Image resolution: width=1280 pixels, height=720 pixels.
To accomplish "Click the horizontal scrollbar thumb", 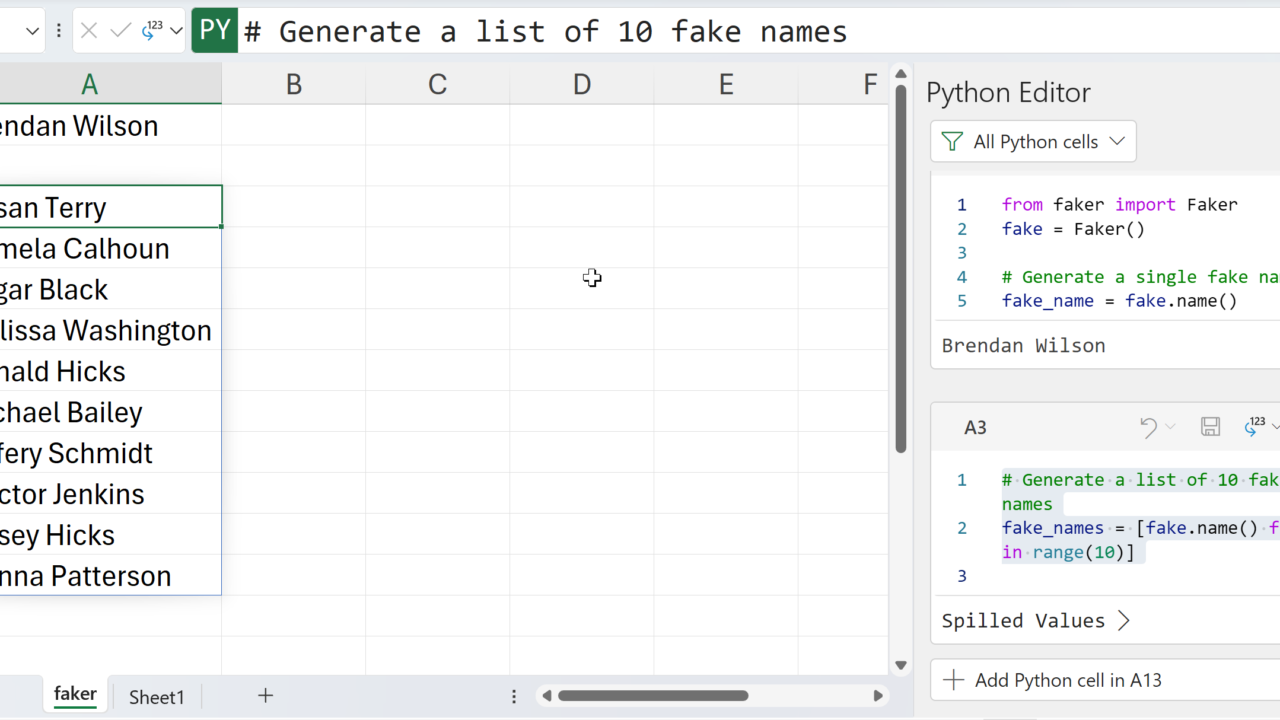I will [x=652, y=696].
